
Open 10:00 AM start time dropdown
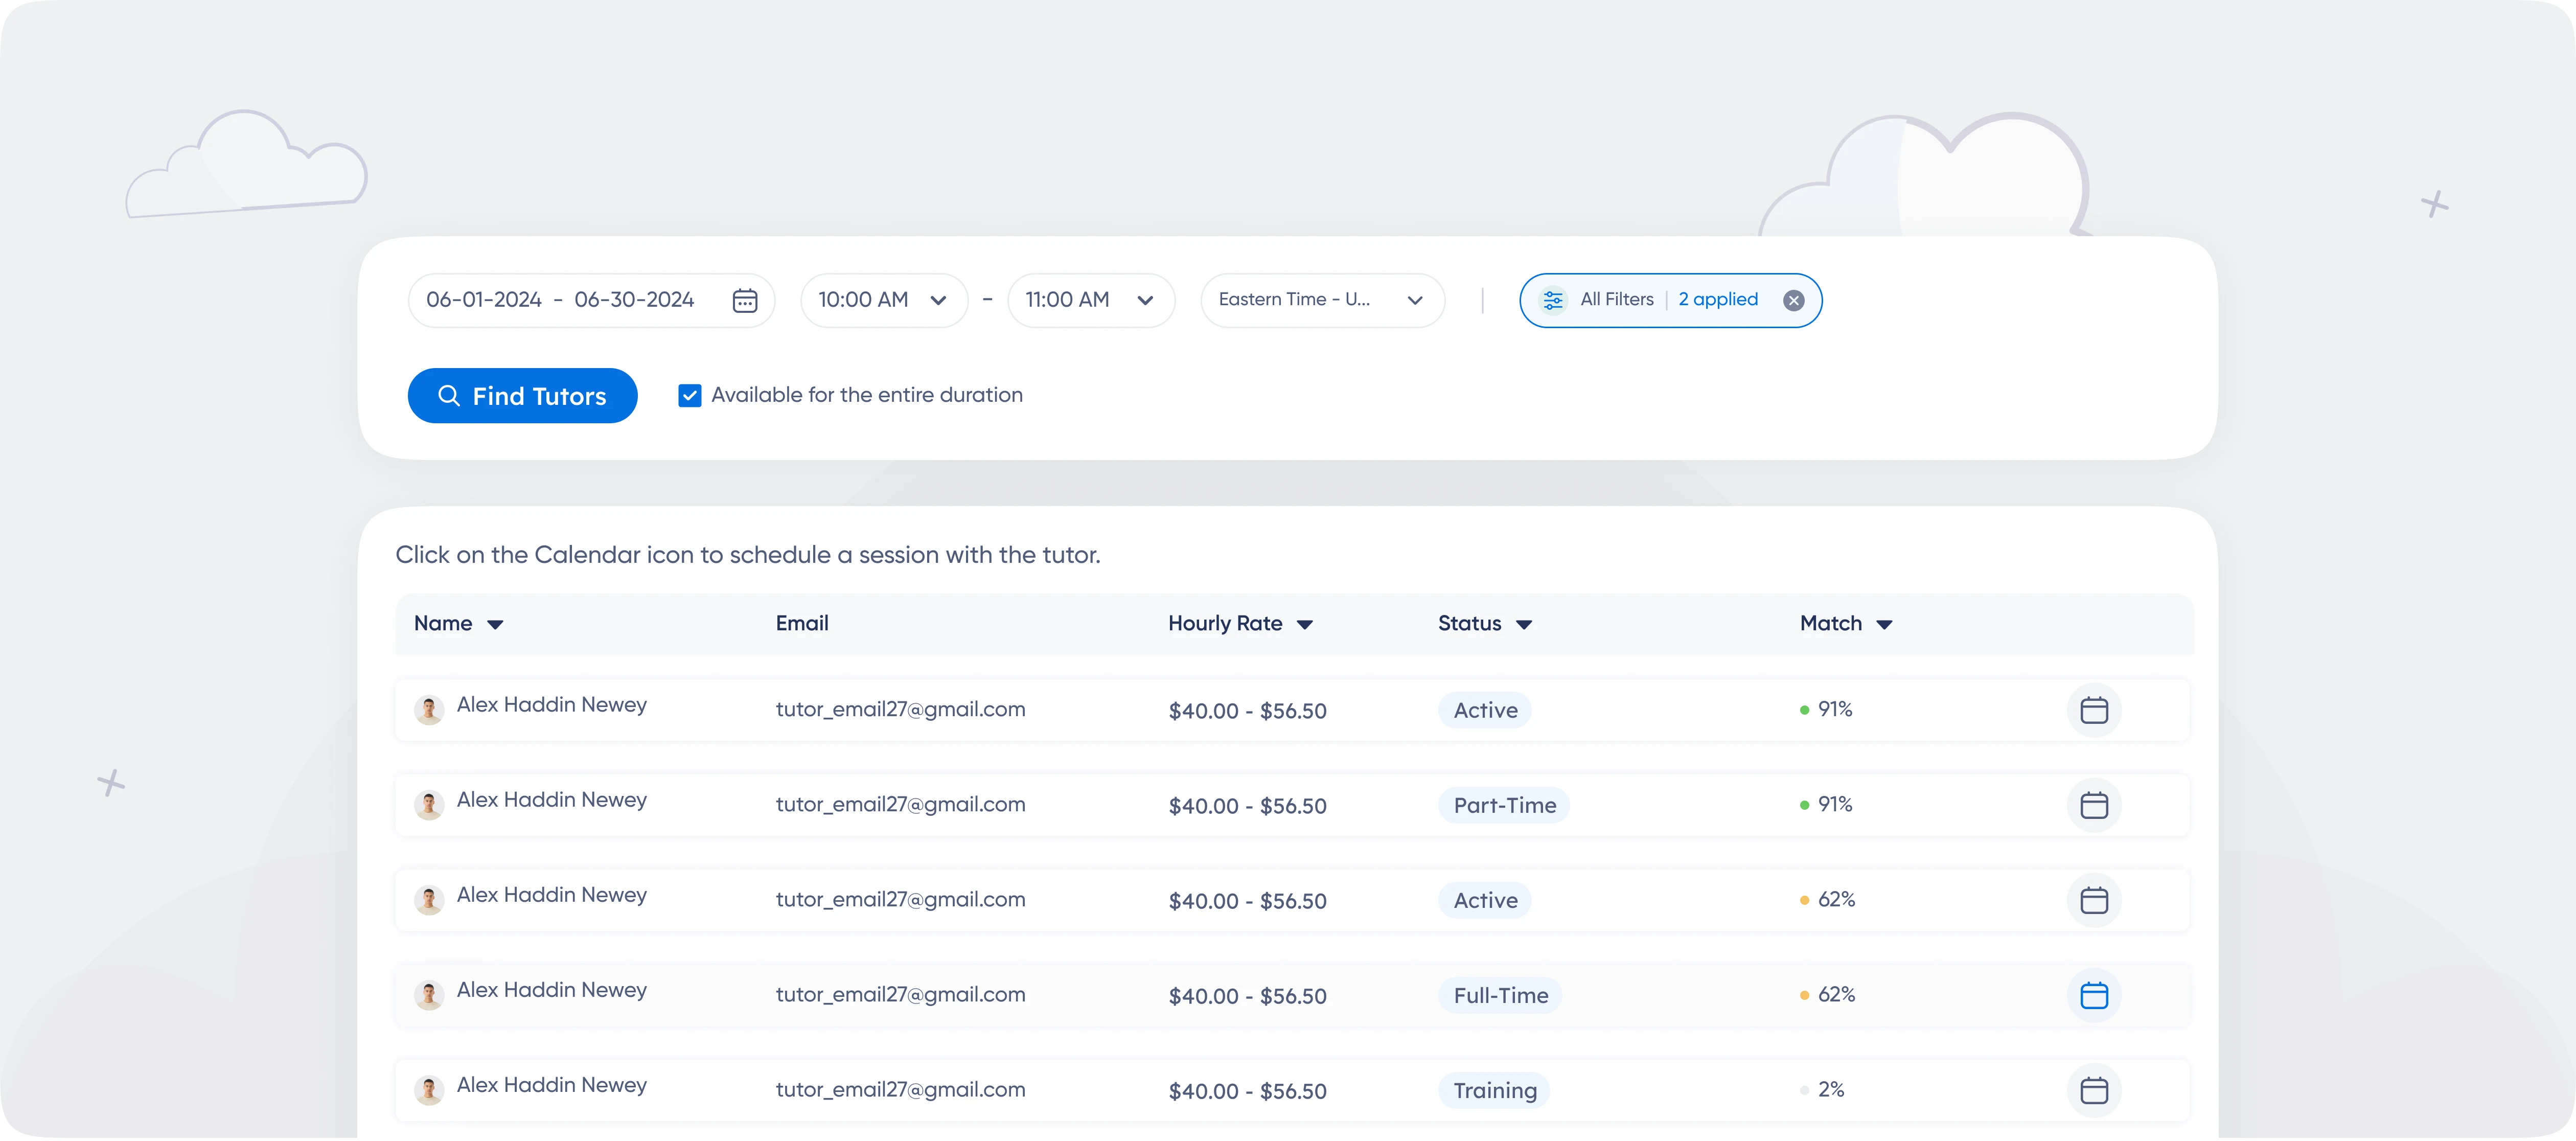883,300
